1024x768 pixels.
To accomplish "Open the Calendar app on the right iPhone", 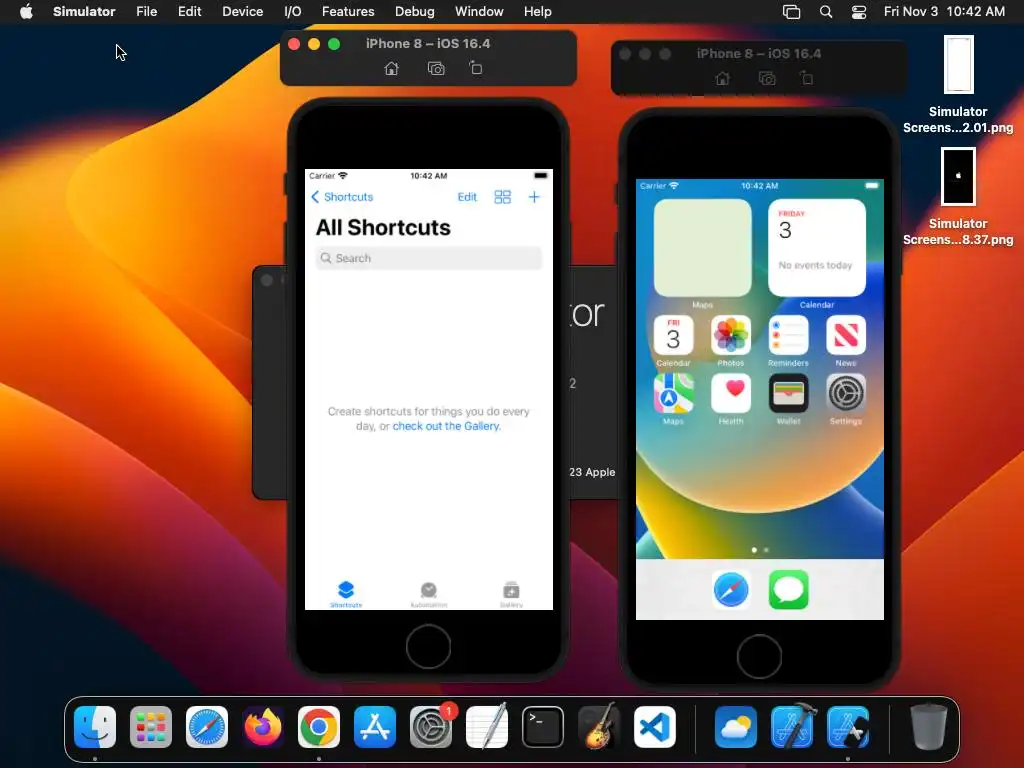I will [673, 336].
